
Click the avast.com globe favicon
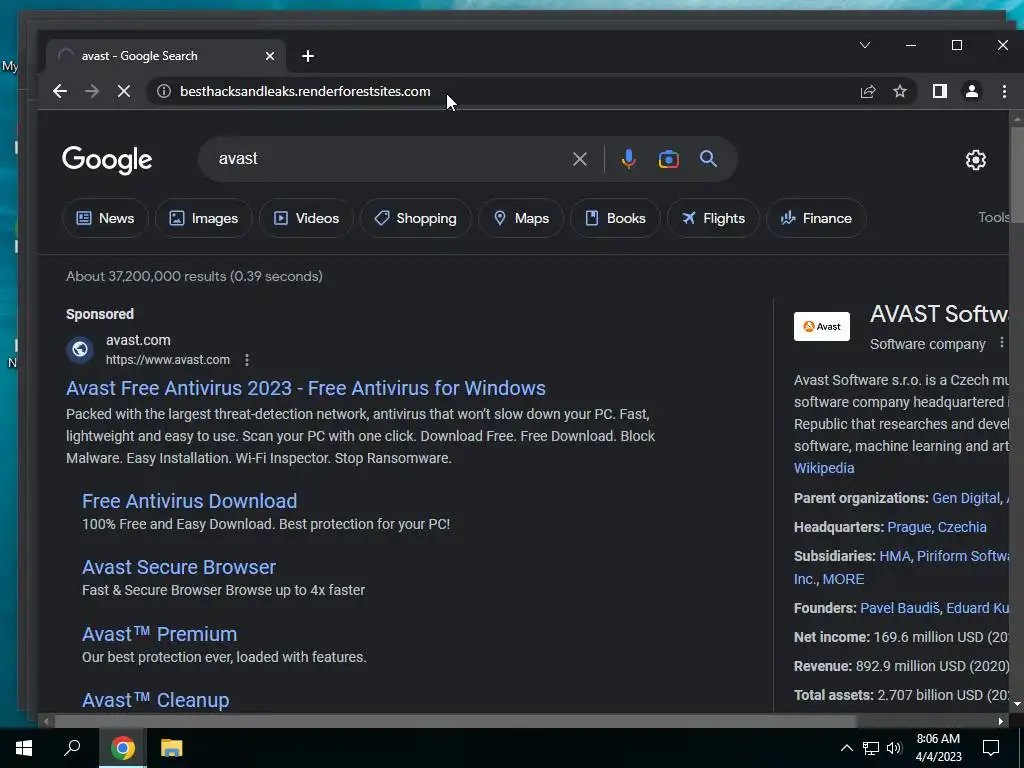pos(80,349)
